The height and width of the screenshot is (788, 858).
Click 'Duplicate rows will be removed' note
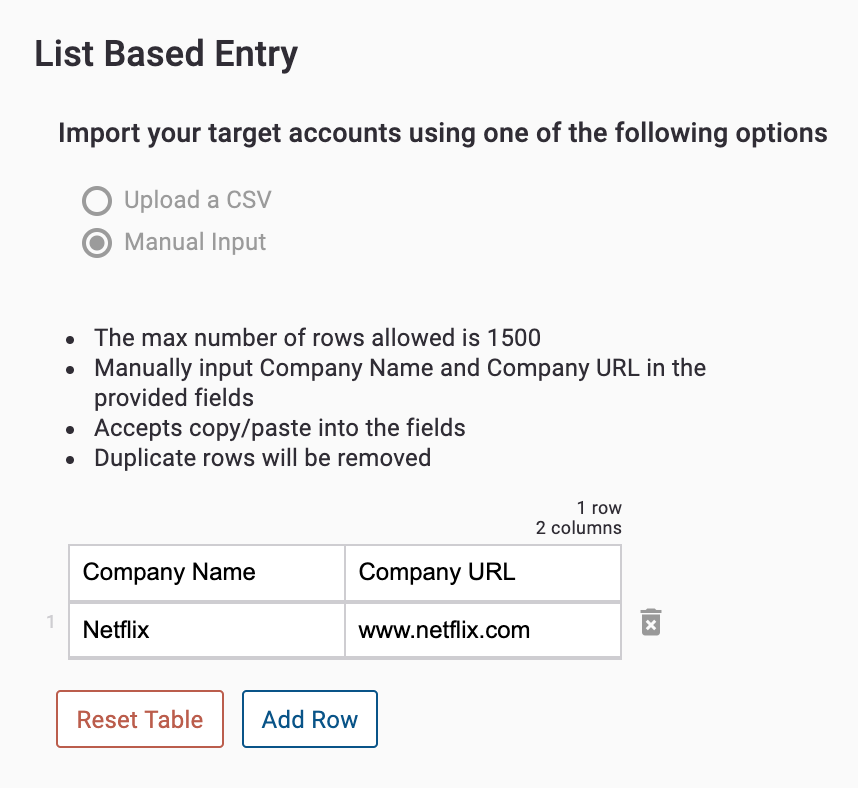pos(263,458)
